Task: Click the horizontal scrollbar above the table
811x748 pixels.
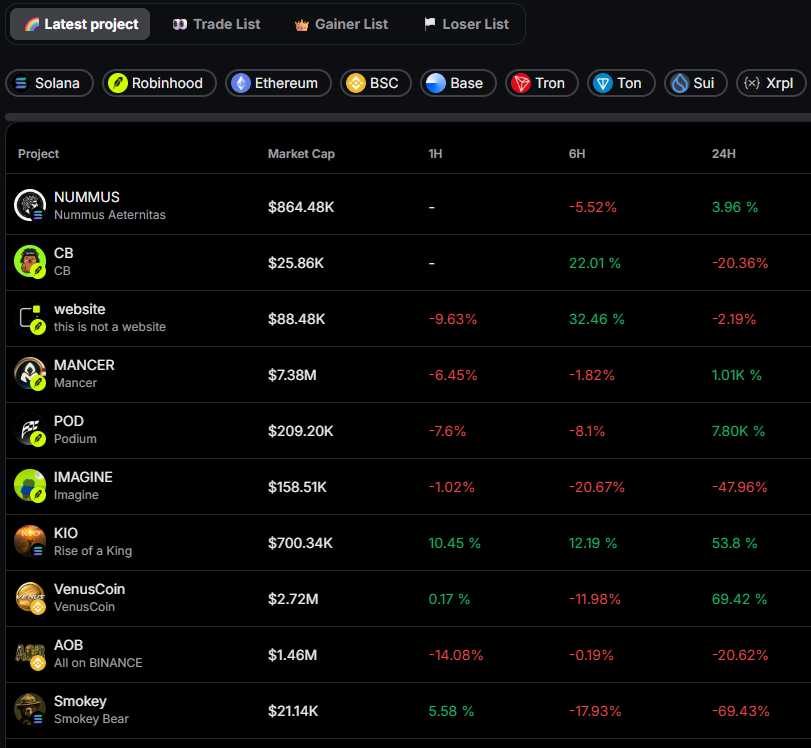Action: (x=408, y=117)
